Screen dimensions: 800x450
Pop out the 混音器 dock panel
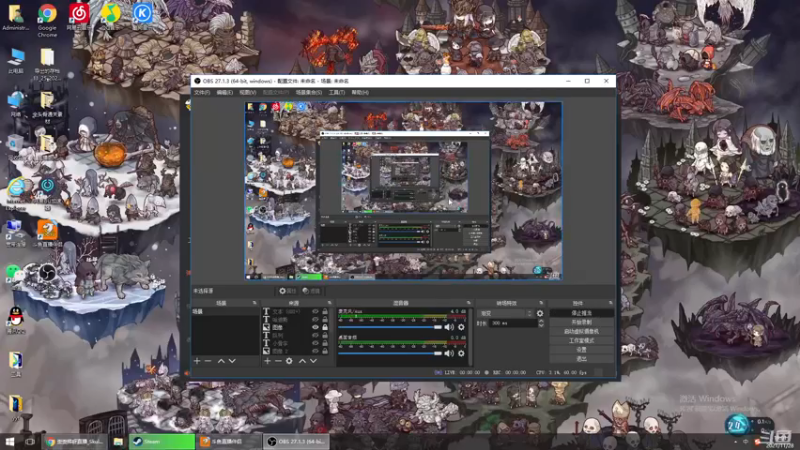click(468, 303)
